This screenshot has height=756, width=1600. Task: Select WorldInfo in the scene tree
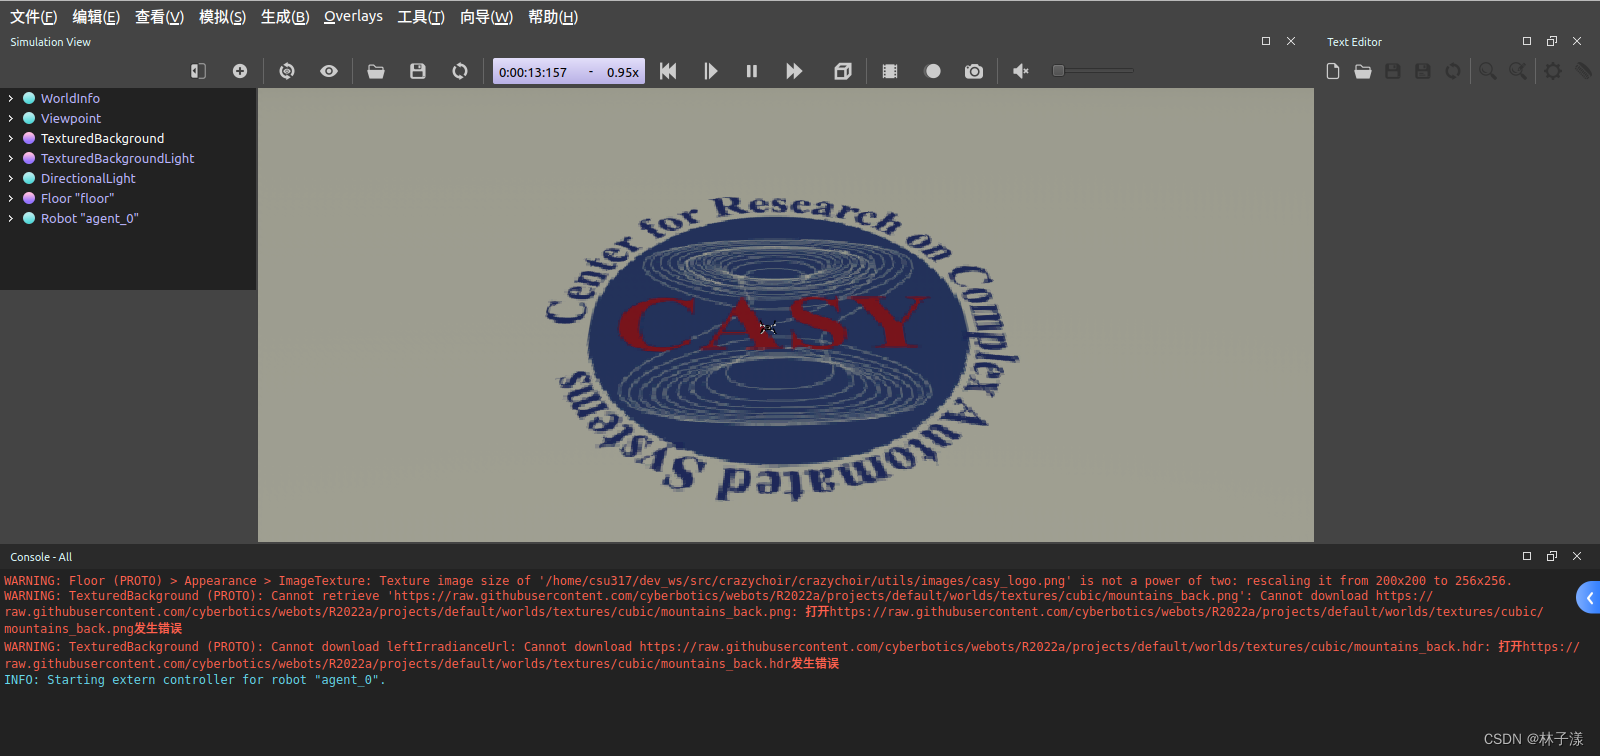point(70,98)
